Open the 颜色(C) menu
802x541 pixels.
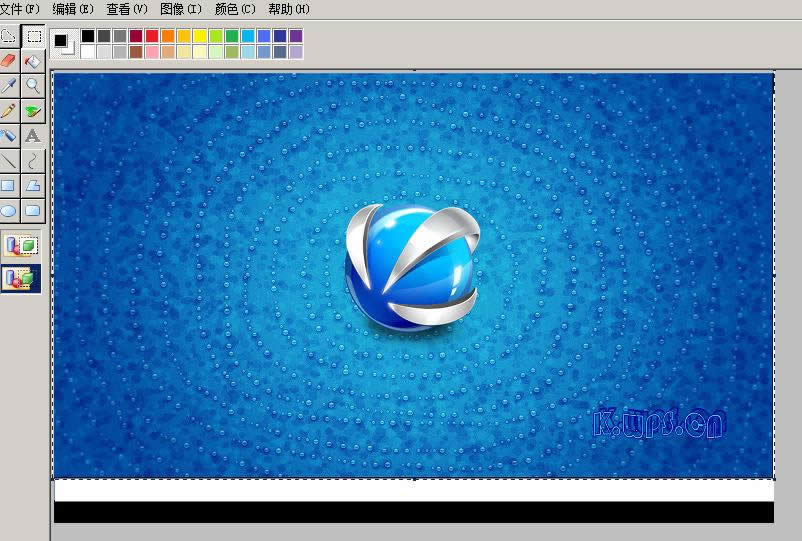(x=235, y=9)
